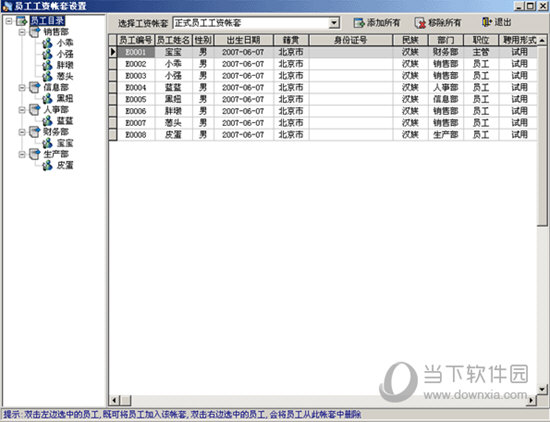The image size is (550, 422).
Task: Click the horizontal scrollbar thumb
Action: pos(126,400)
